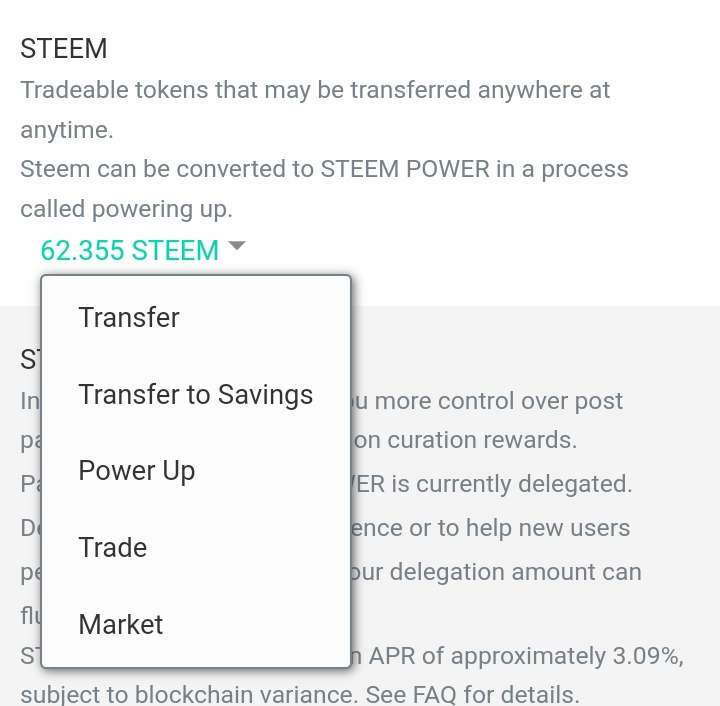This screenshot has width=720, height=706.
Task: Click the 'called powering up.' text
Action: point(126,209)
